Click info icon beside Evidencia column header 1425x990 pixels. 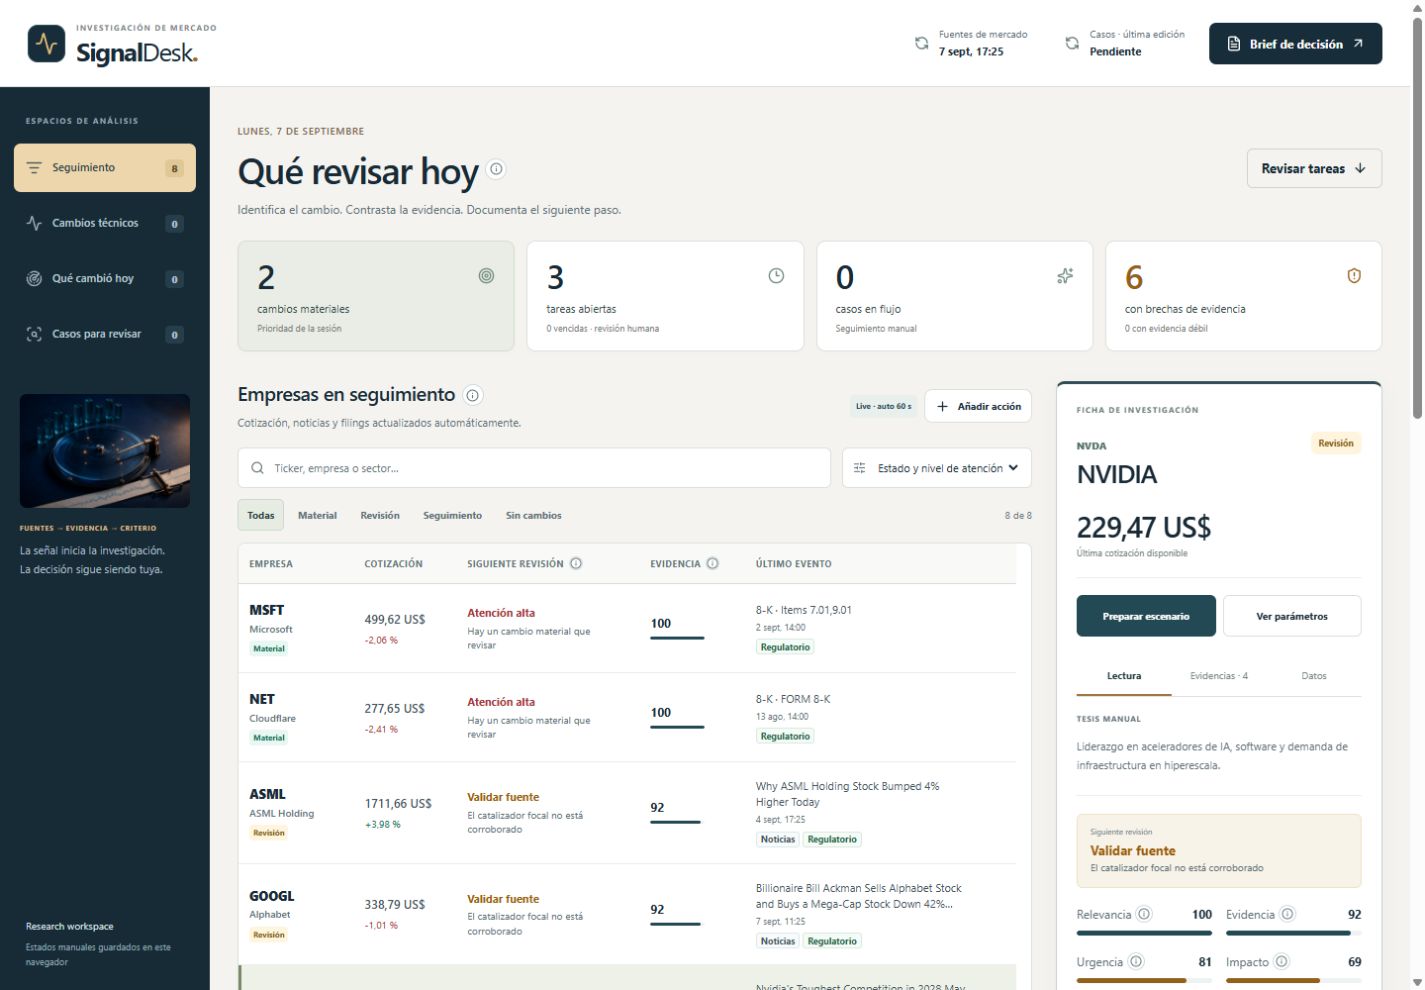pos(712,563)
